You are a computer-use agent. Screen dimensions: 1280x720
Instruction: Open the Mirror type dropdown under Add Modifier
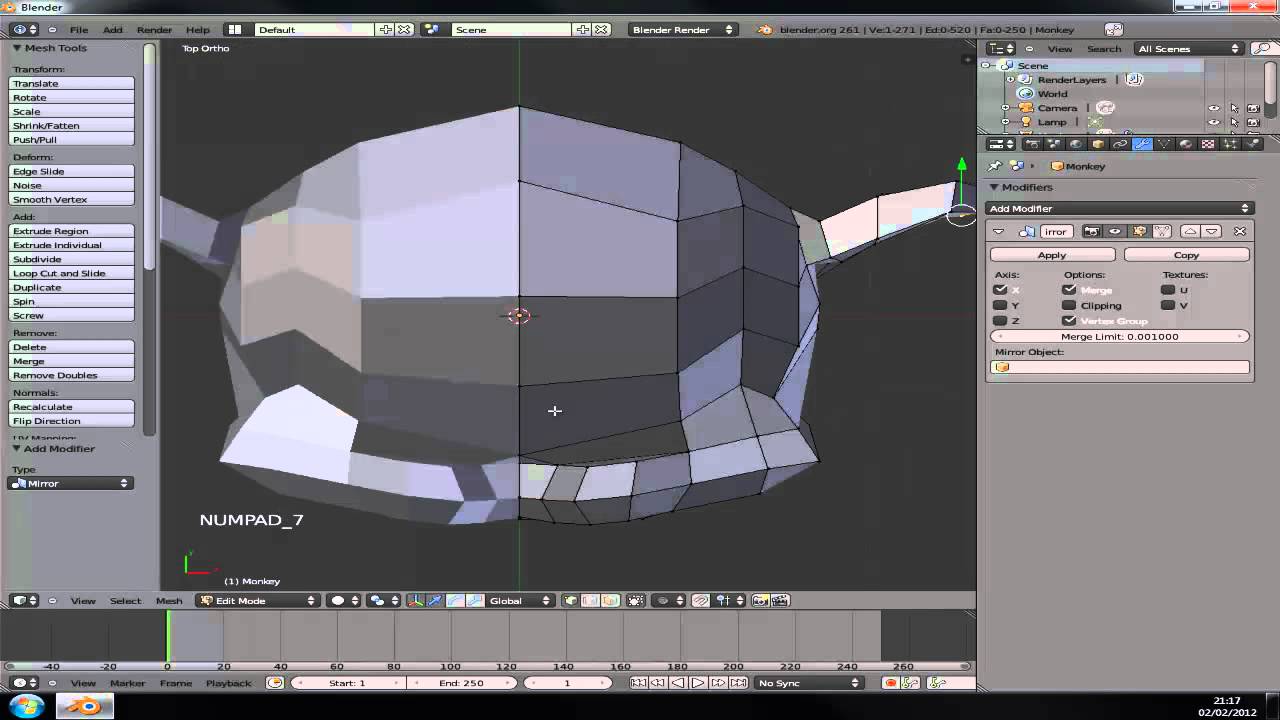70,483
